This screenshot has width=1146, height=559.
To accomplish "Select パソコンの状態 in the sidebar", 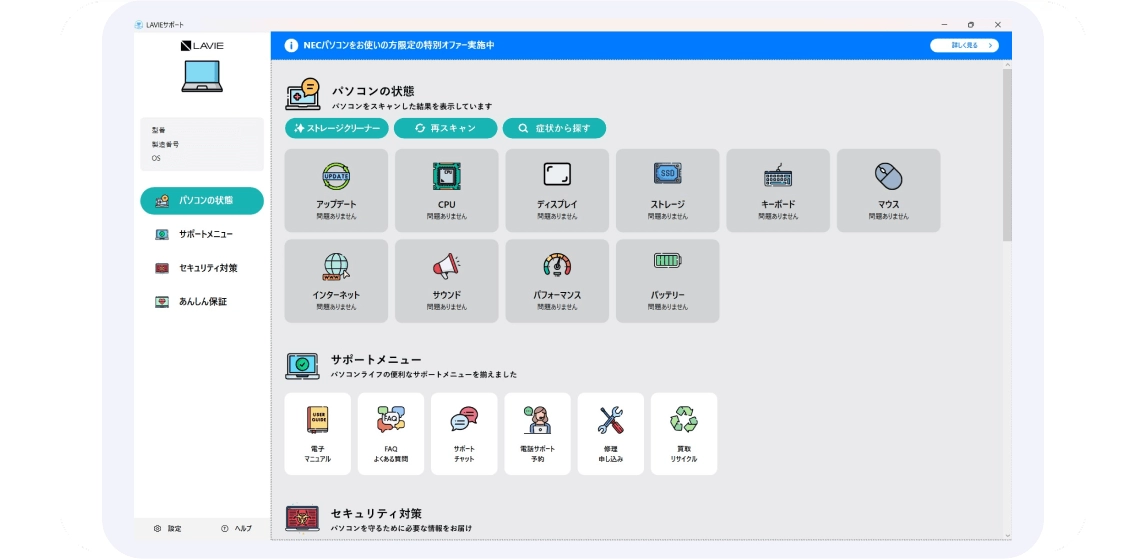I will tap(202, 200).
